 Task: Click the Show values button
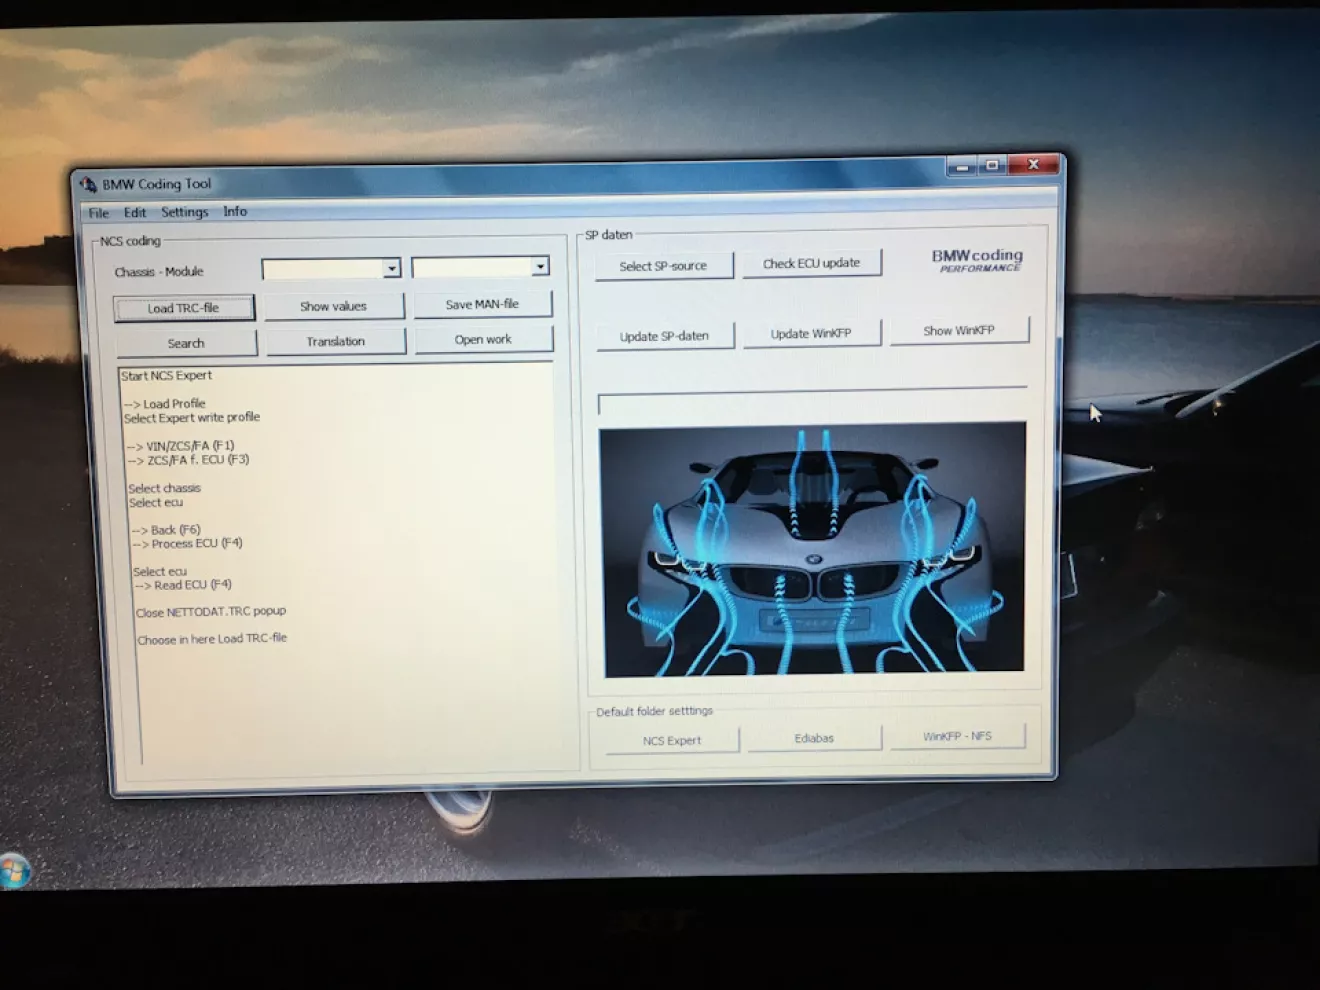click(334, 306)
